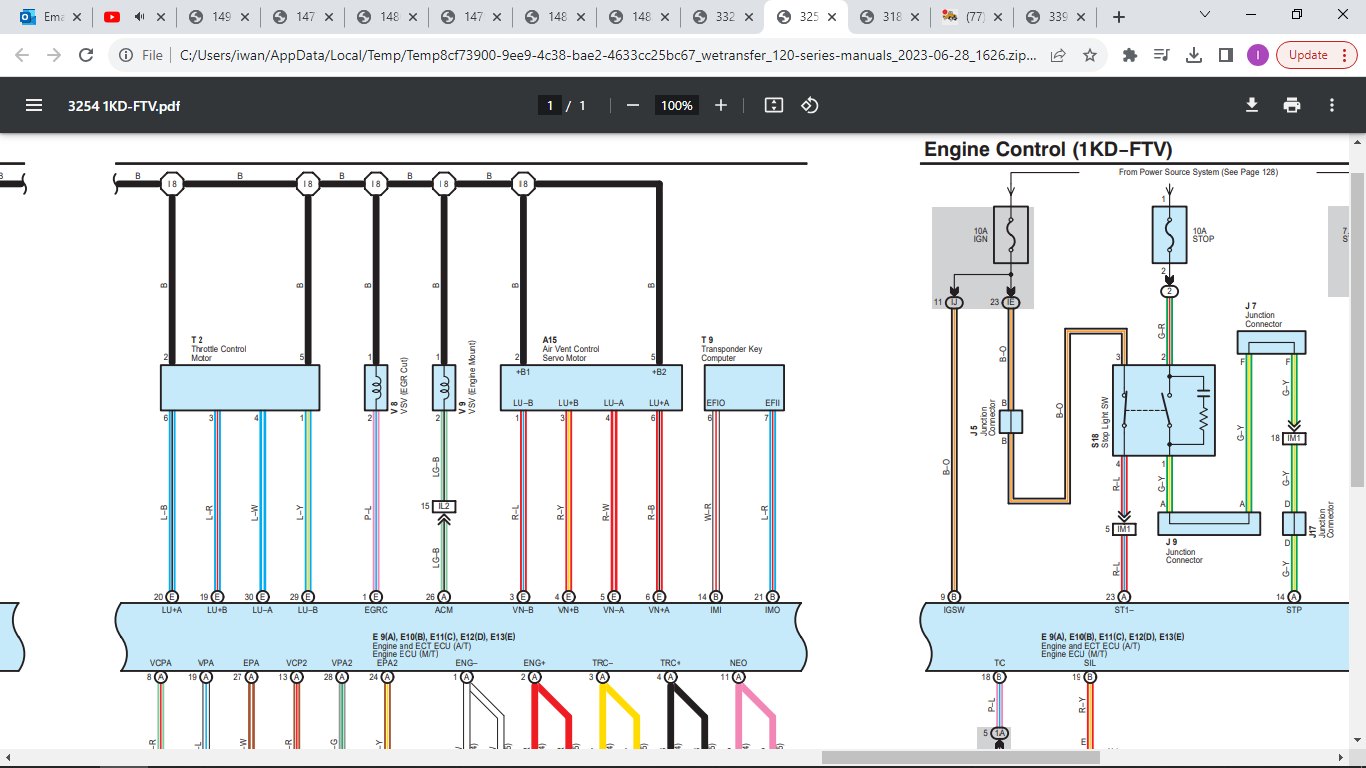The height and width of the screenshot is (768, 1366).
Task: Bookmark this tab with the star
Action: (x=1090, y=55)
